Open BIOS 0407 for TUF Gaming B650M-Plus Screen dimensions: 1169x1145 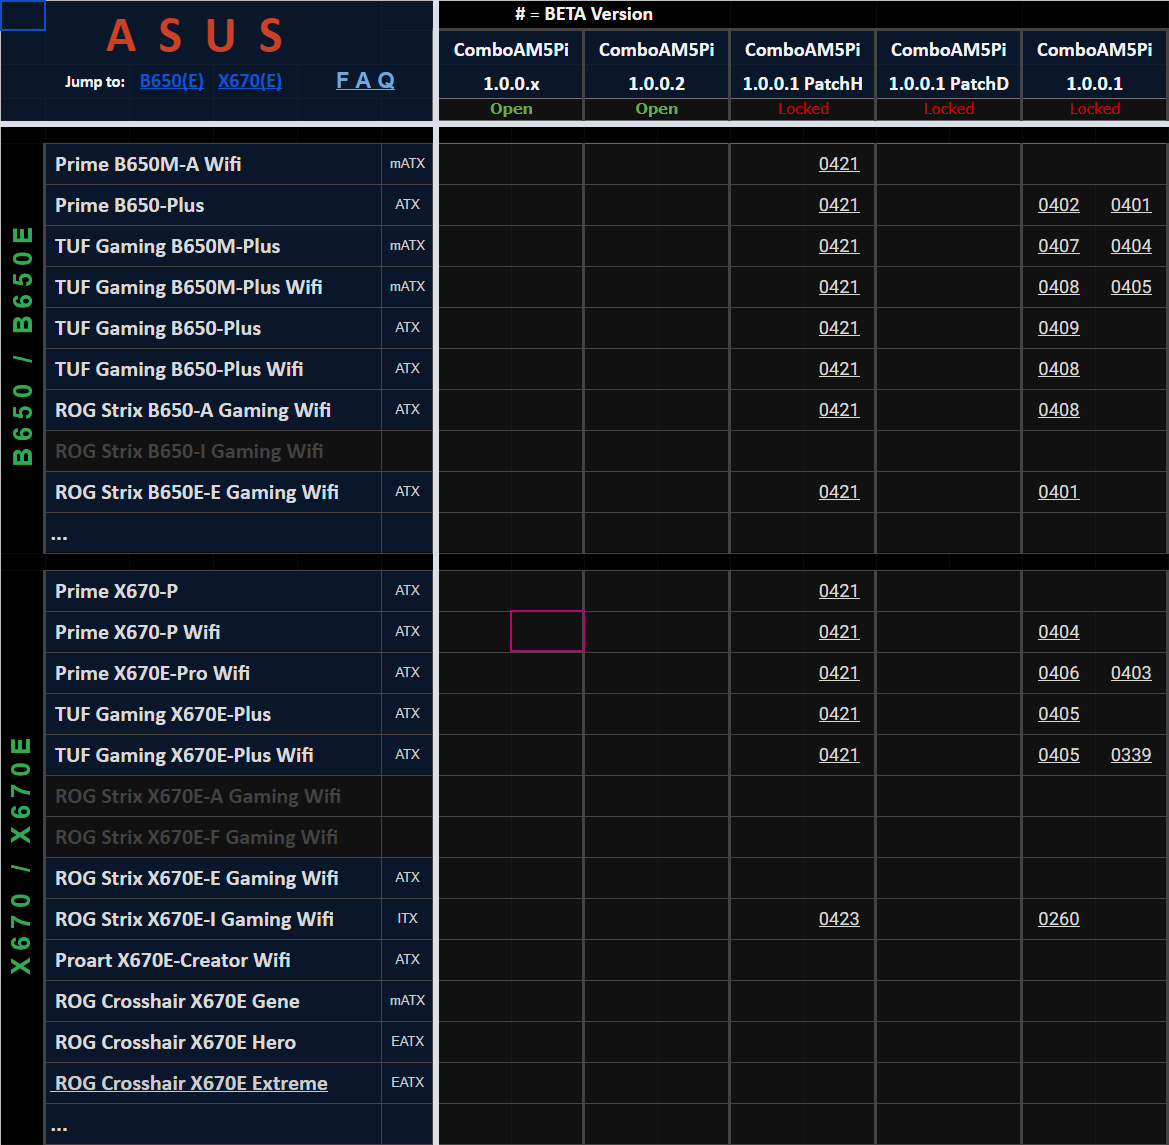coord(1059,246)
